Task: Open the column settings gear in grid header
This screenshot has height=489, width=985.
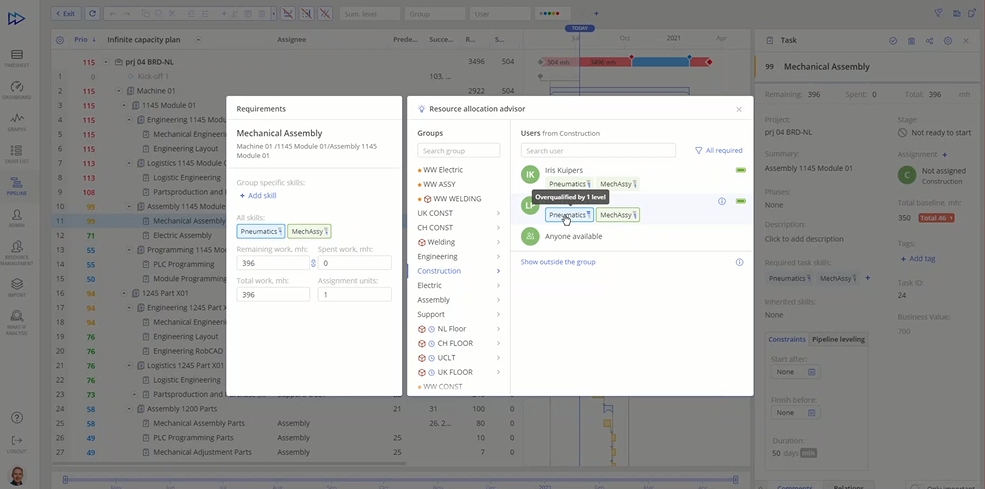Action: (60, 40)
